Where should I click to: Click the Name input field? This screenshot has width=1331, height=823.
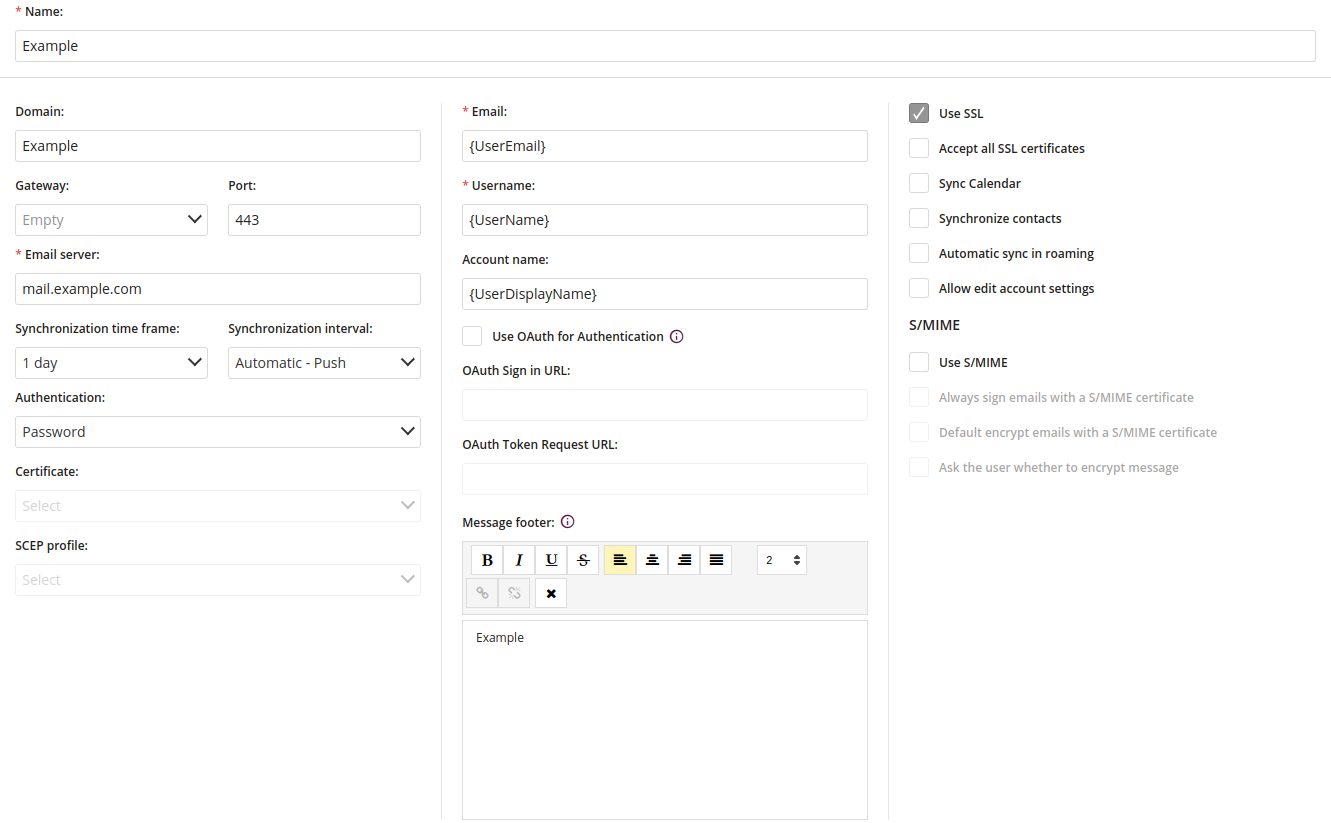(x=665, y=46)
